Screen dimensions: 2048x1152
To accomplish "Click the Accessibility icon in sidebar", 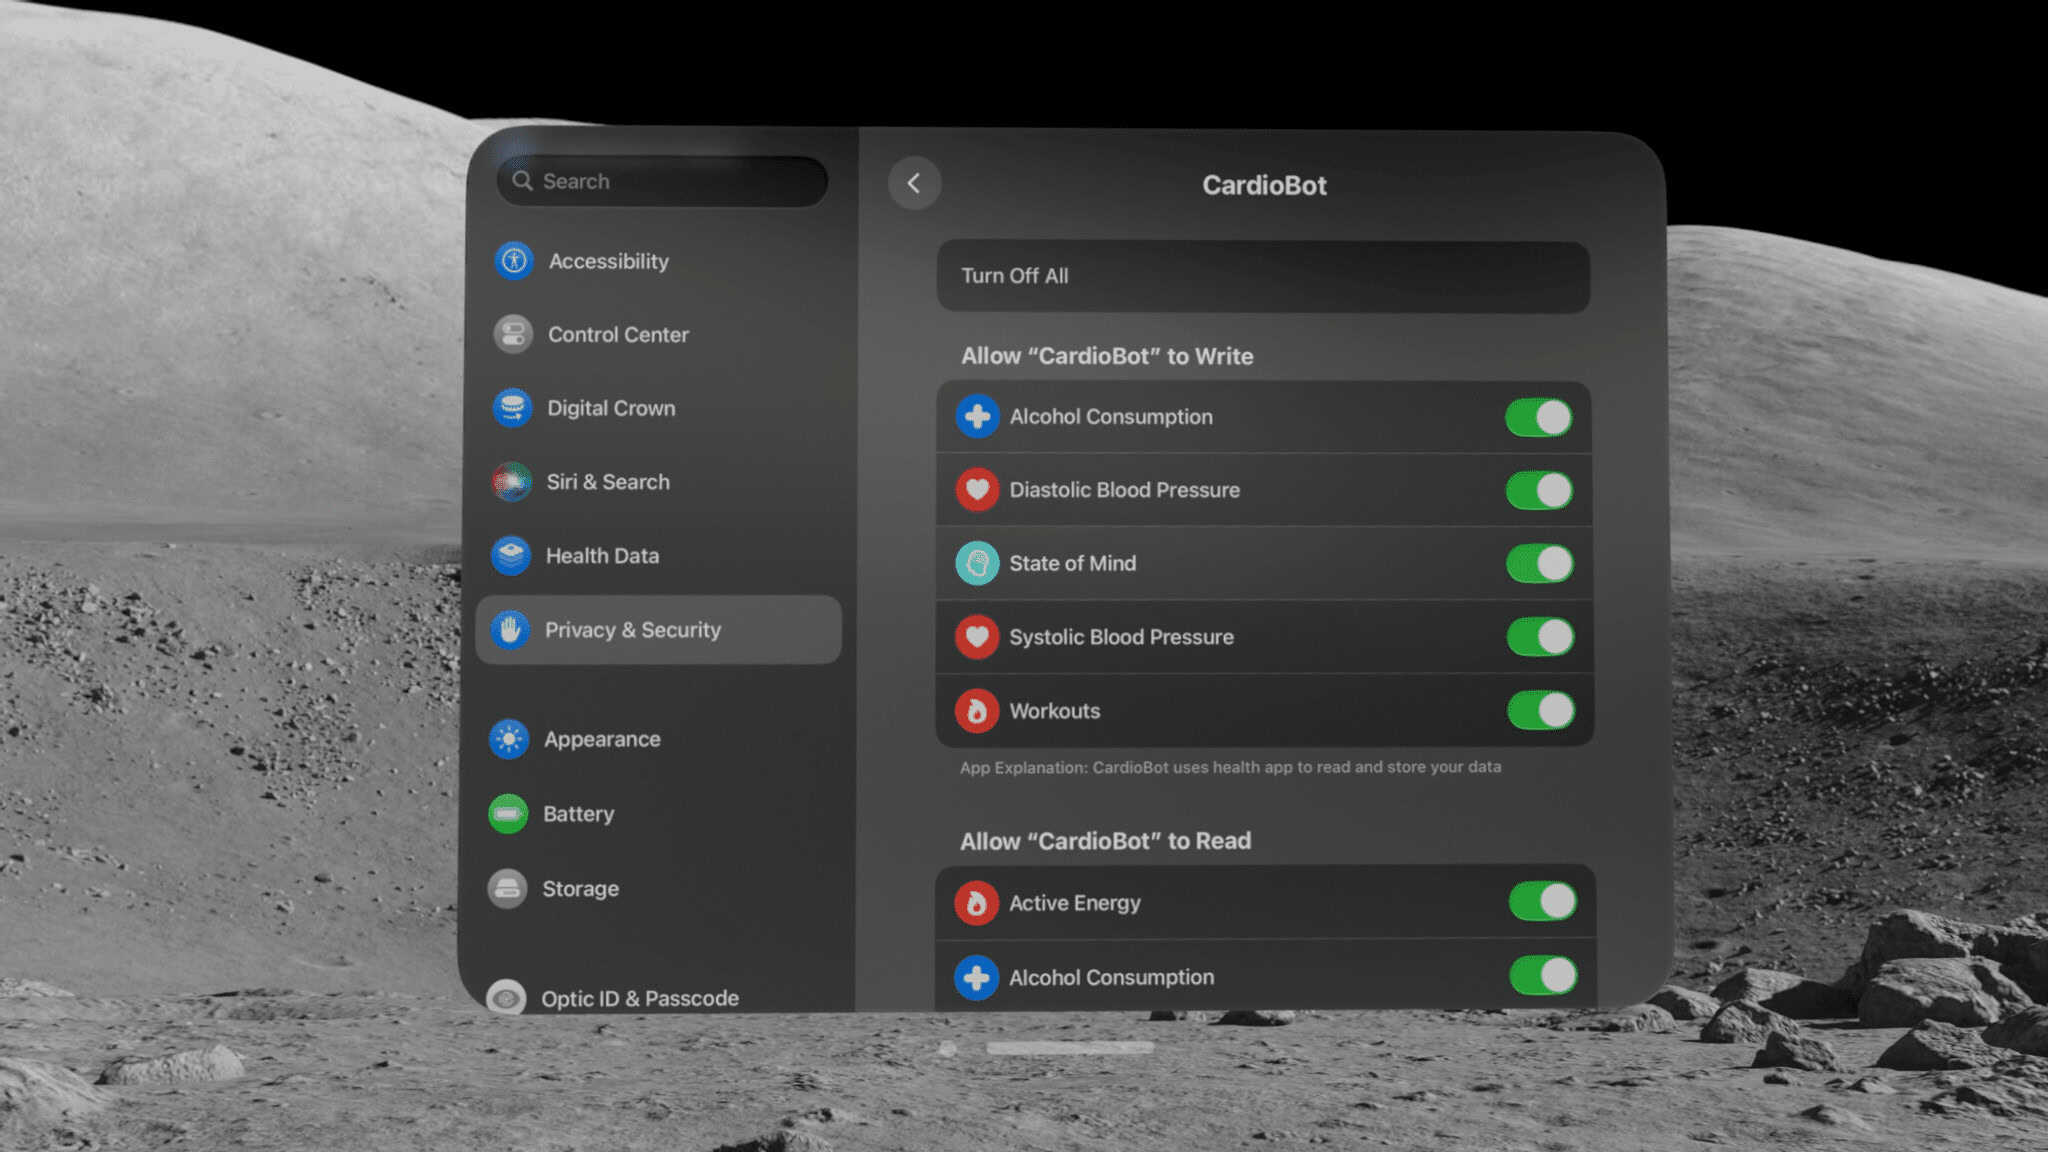I will pyautogui.click(x=514, y=261).
